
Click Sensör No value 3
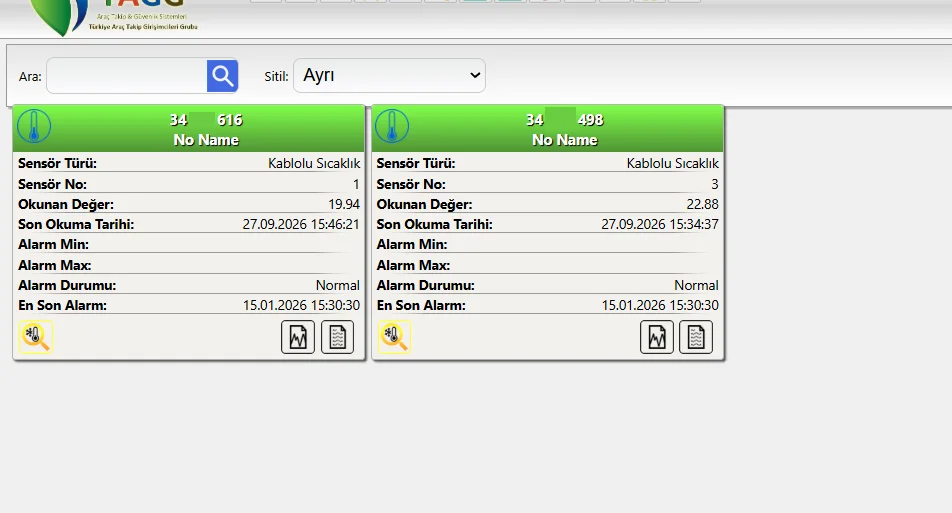click(x=715, y=184)
